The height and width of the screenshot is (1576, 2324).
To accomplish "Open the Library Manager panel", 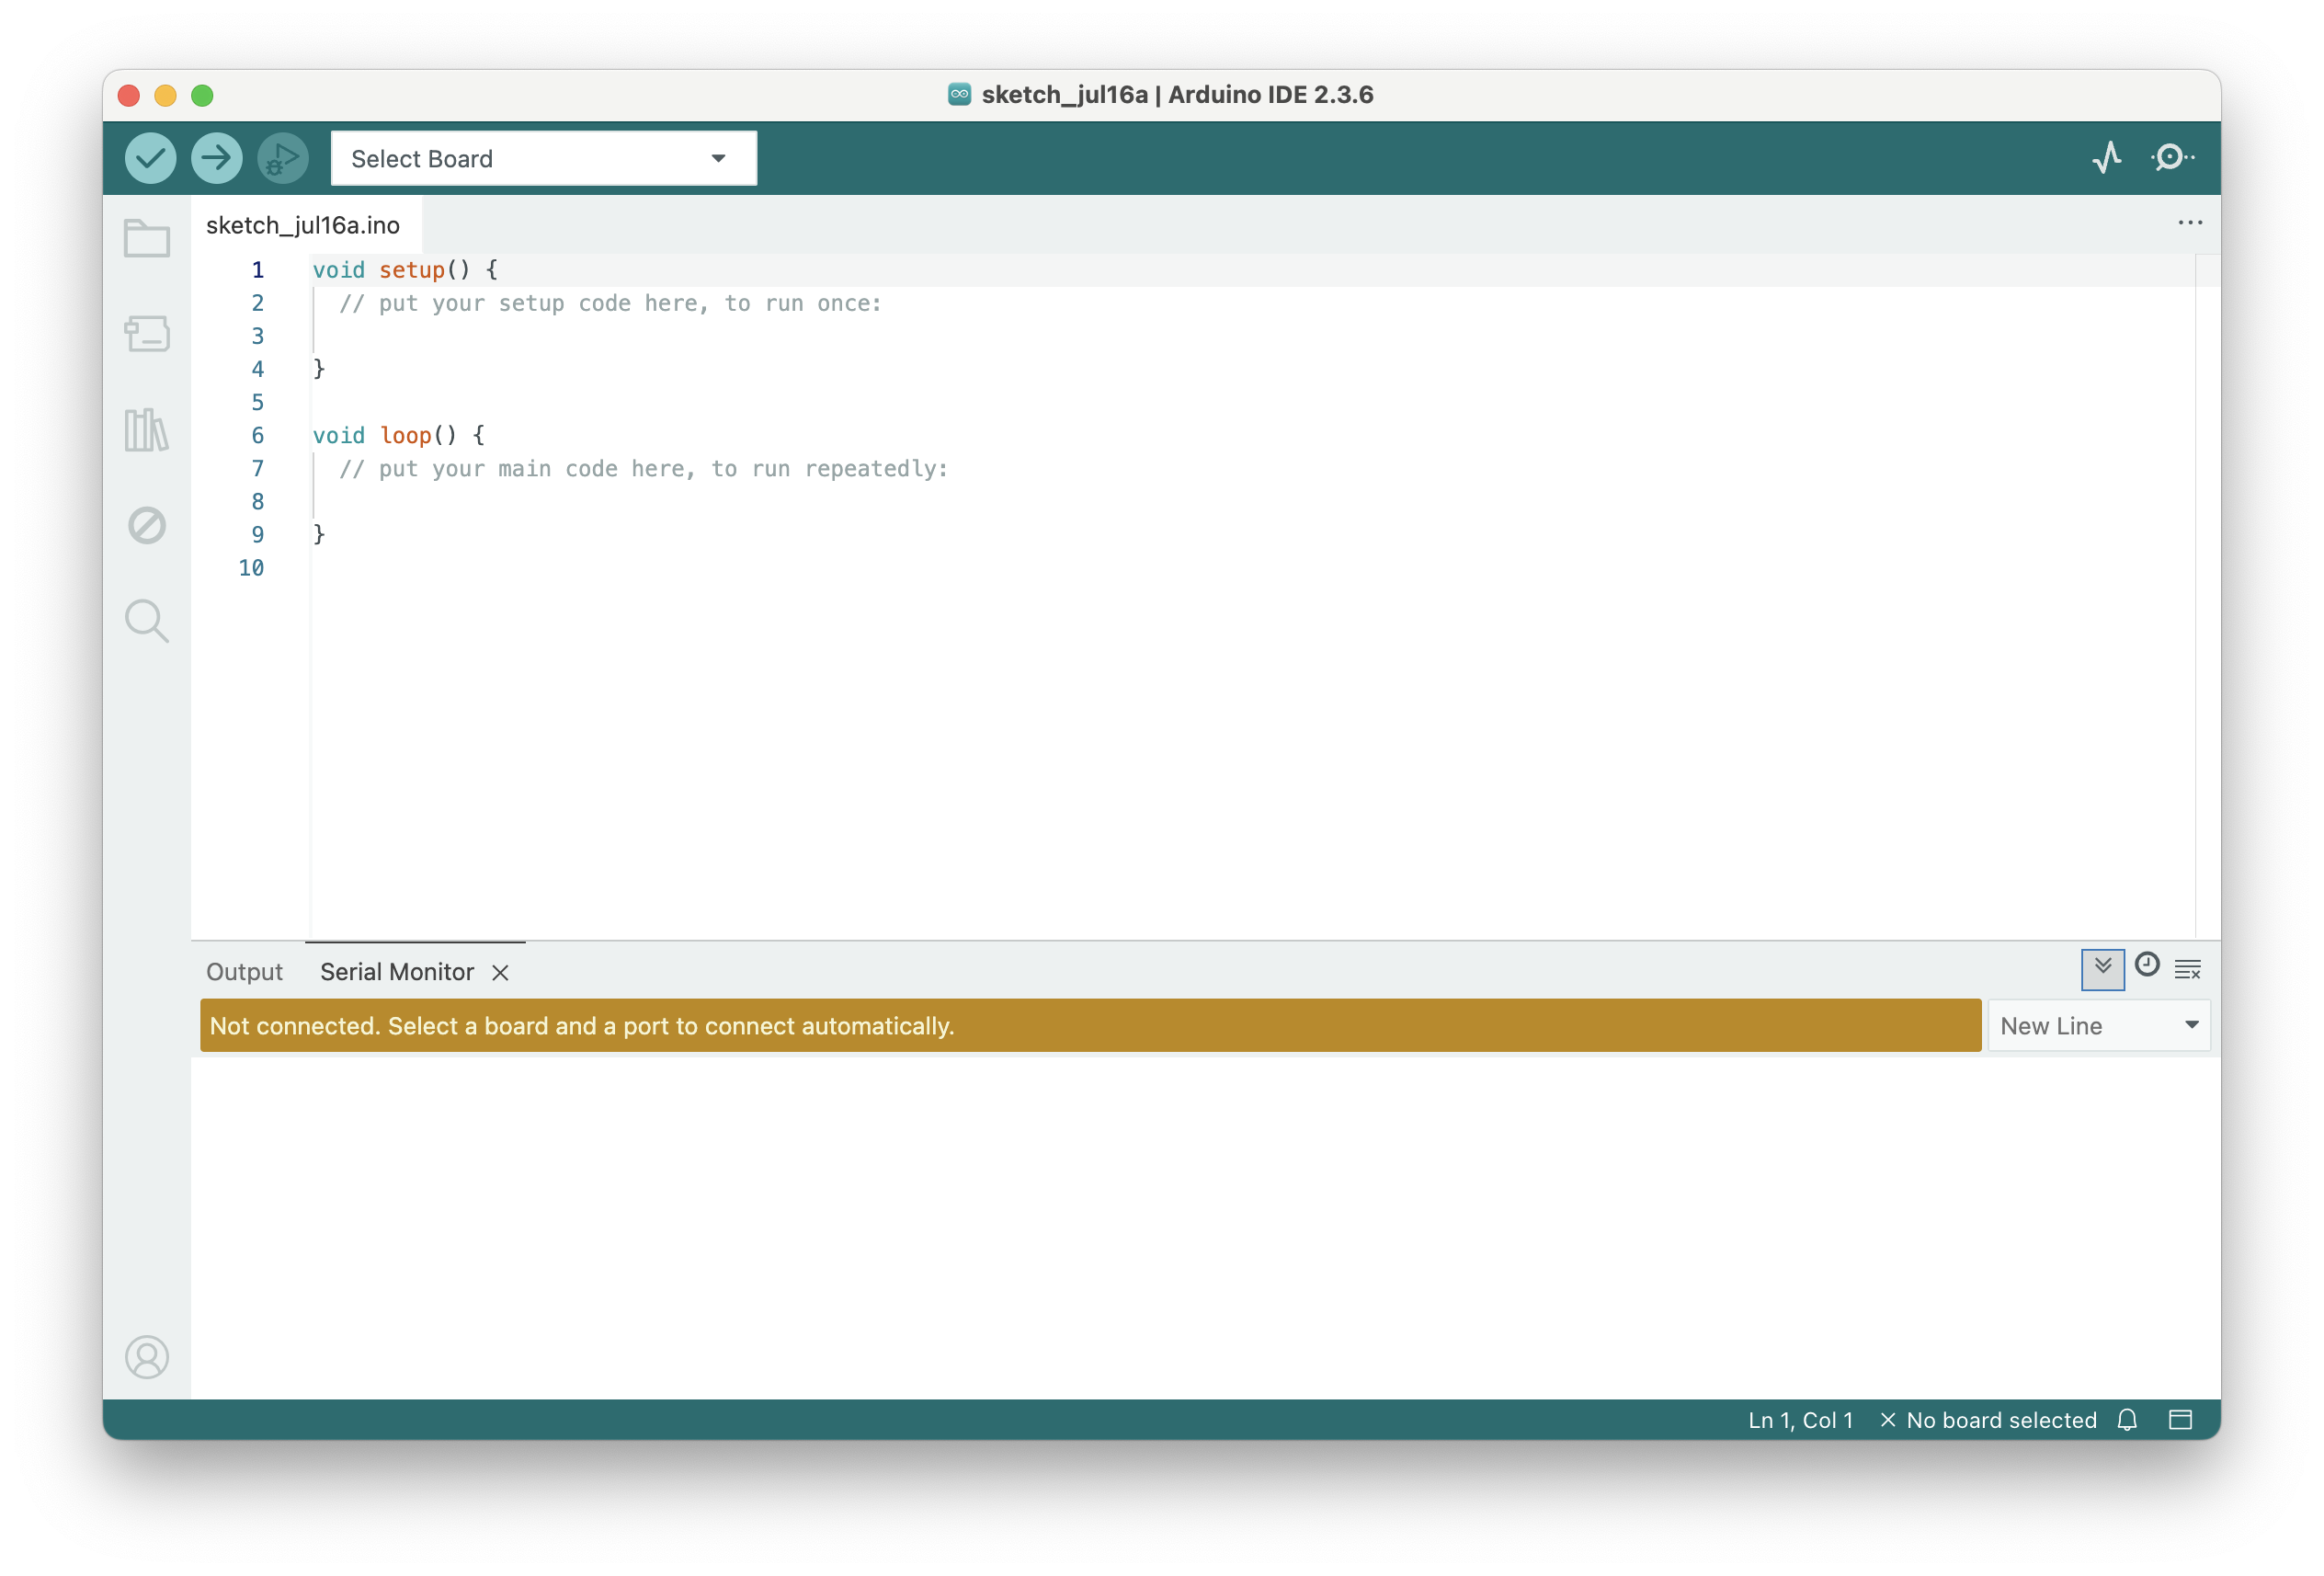I will tap(147, 430).
